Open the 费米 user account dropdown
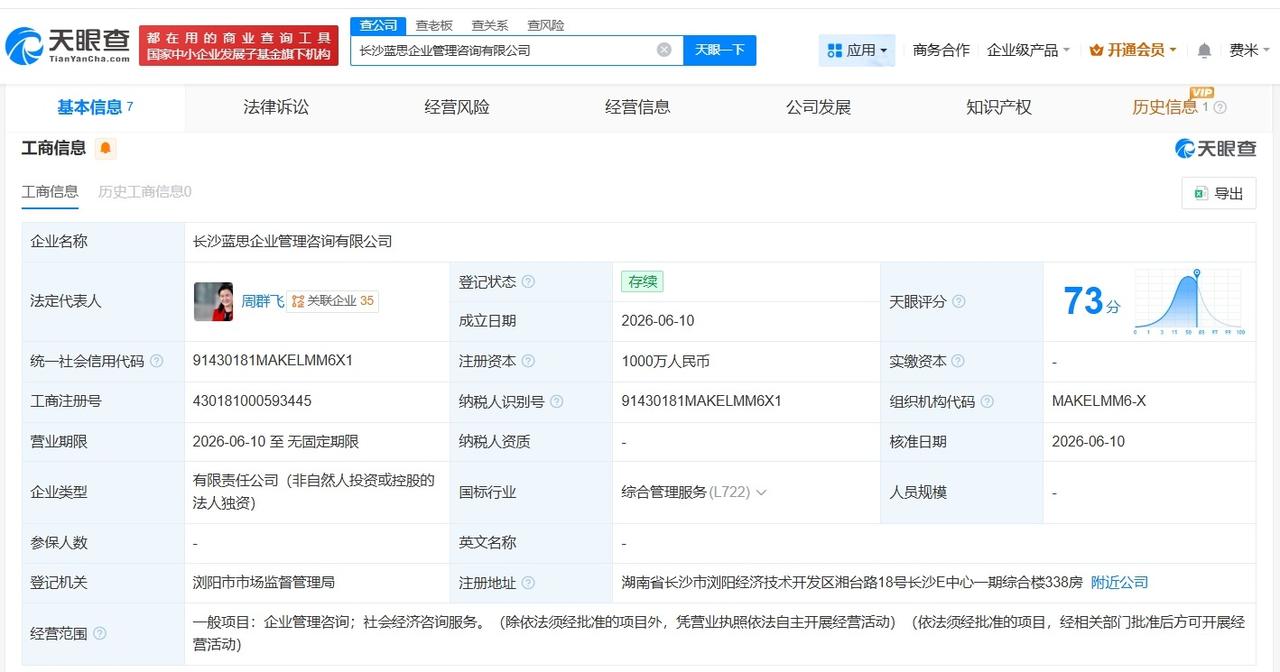 point(1249,50)
